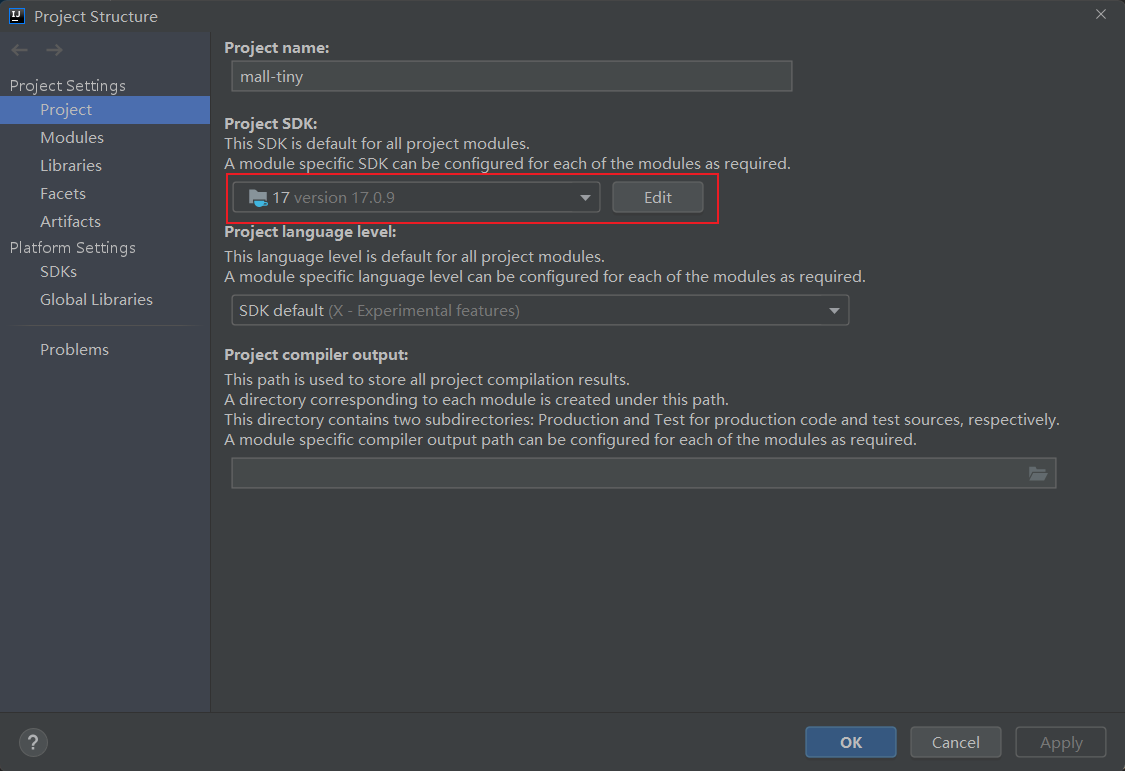Click the back navigation arrow
This screenshot has width=1125, height=771.
tap(19, 50)
